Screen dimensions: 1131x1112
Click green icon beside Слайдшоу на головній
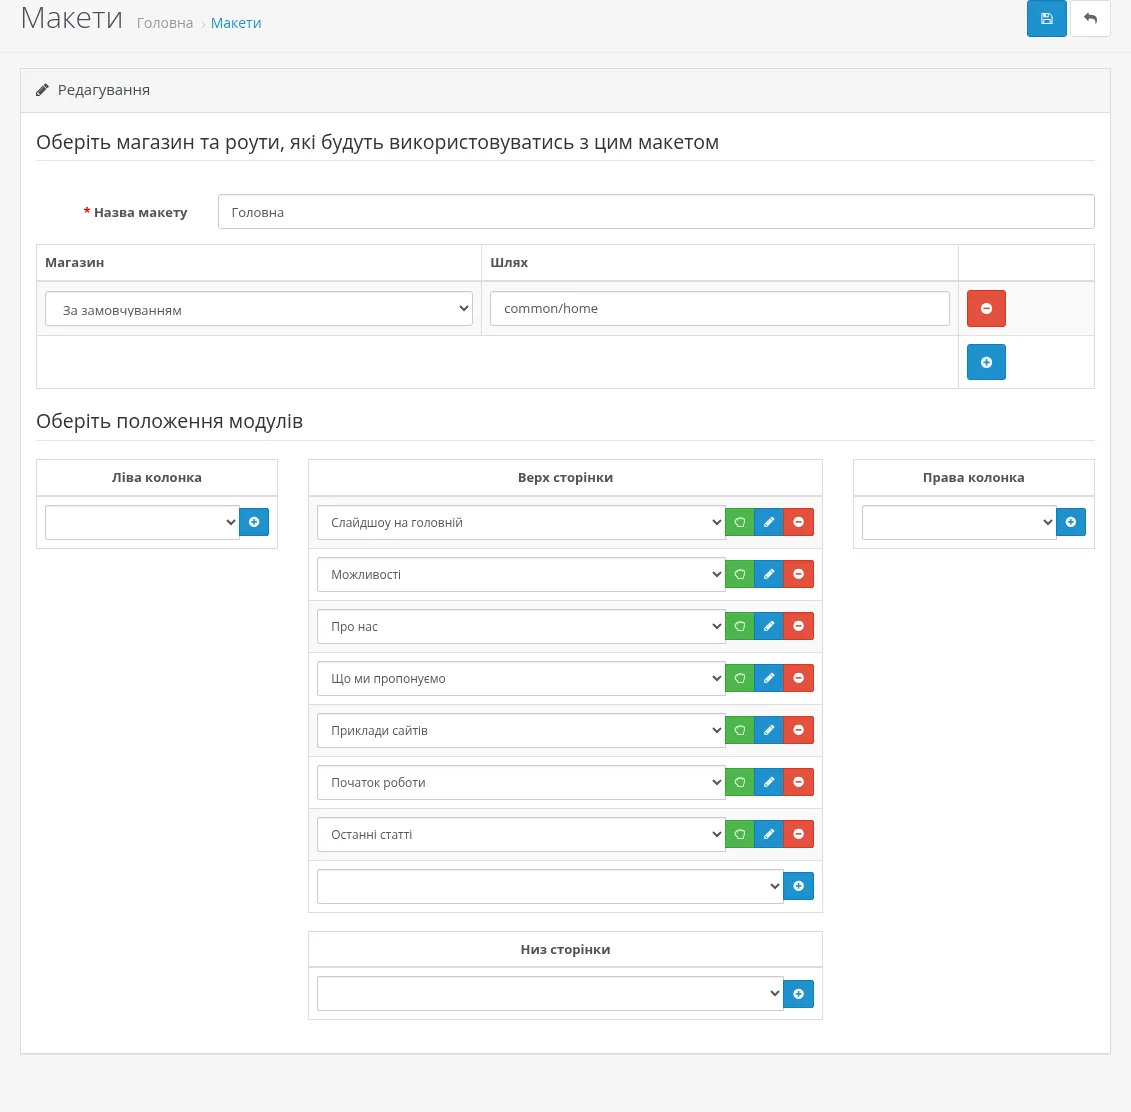(x=739, y=522)
